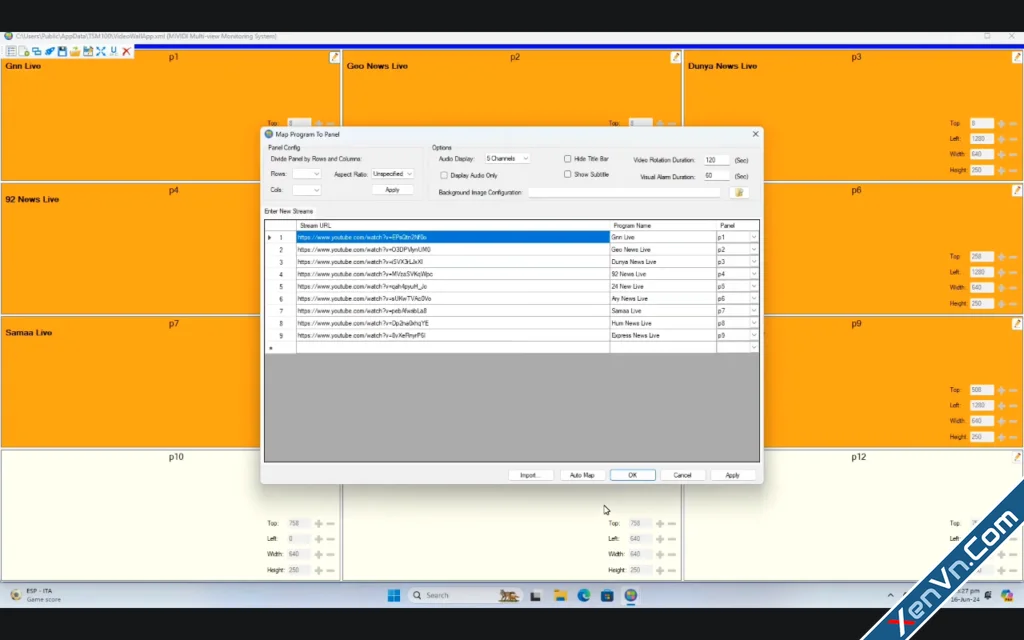Open the Cols dropdown in Panel Config

pyautogui.click(x=306, y=190)
